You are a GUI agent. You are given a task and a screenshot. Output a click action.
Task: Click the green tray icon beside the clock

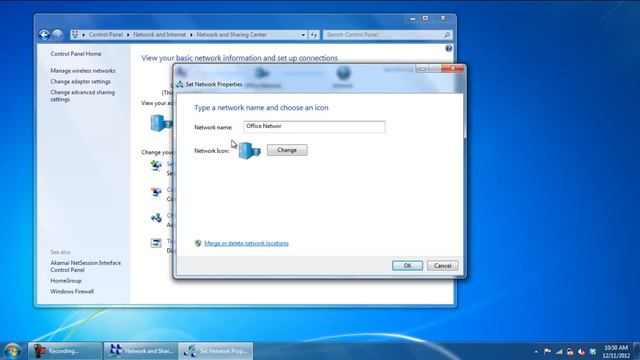pyautogui.click(x=593, y=351)
